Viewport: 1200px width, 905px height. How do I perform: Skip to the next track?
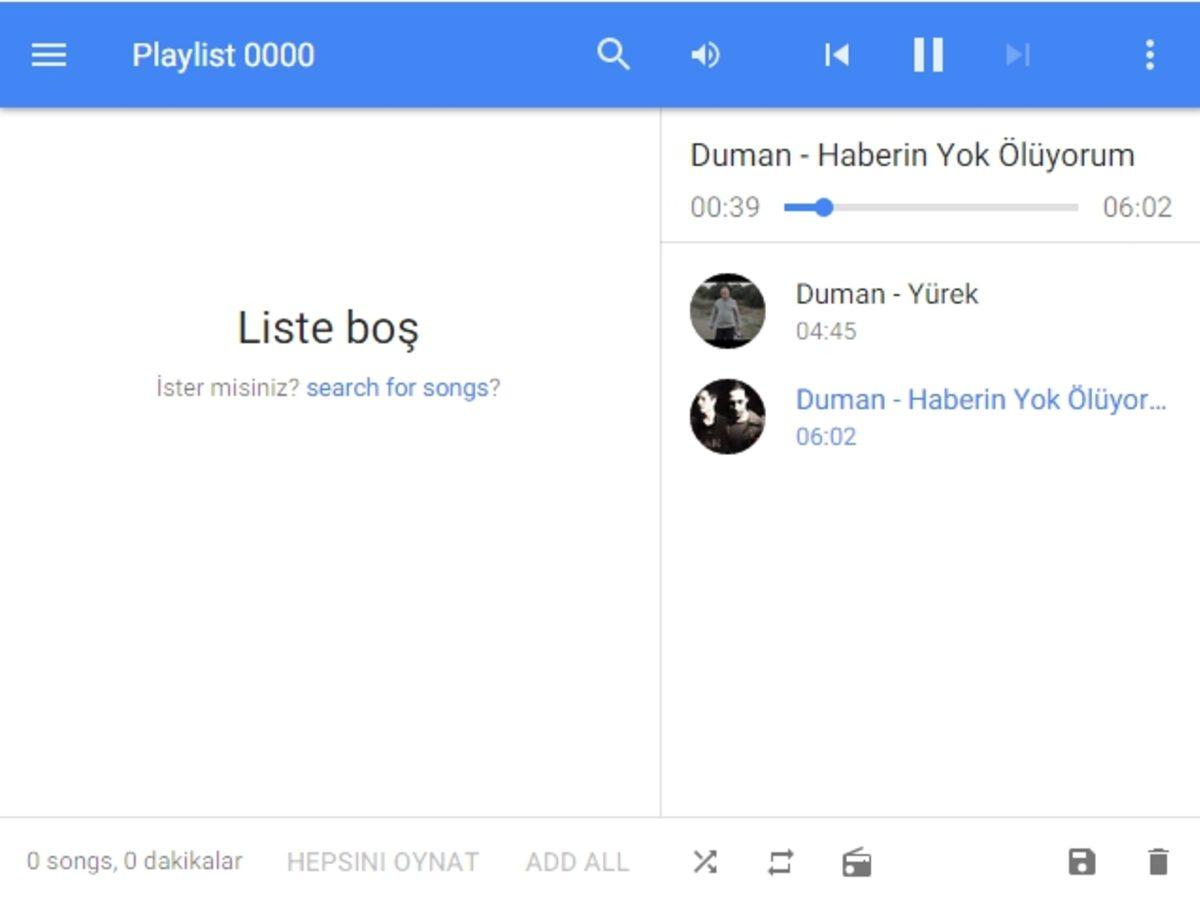pos(1017,55)
